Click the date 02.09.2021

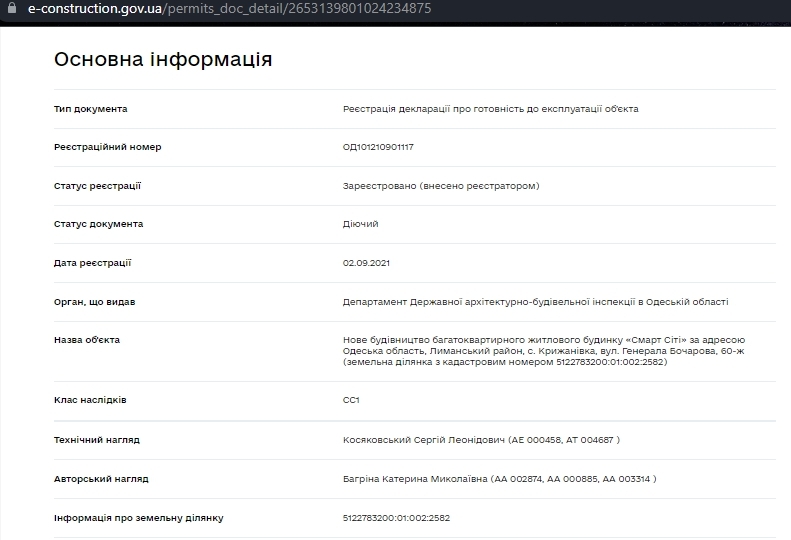(366, 263)
